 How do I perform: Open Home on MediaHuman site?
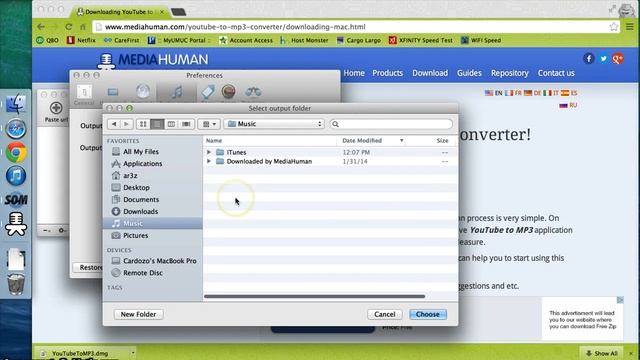coord(354,73)
